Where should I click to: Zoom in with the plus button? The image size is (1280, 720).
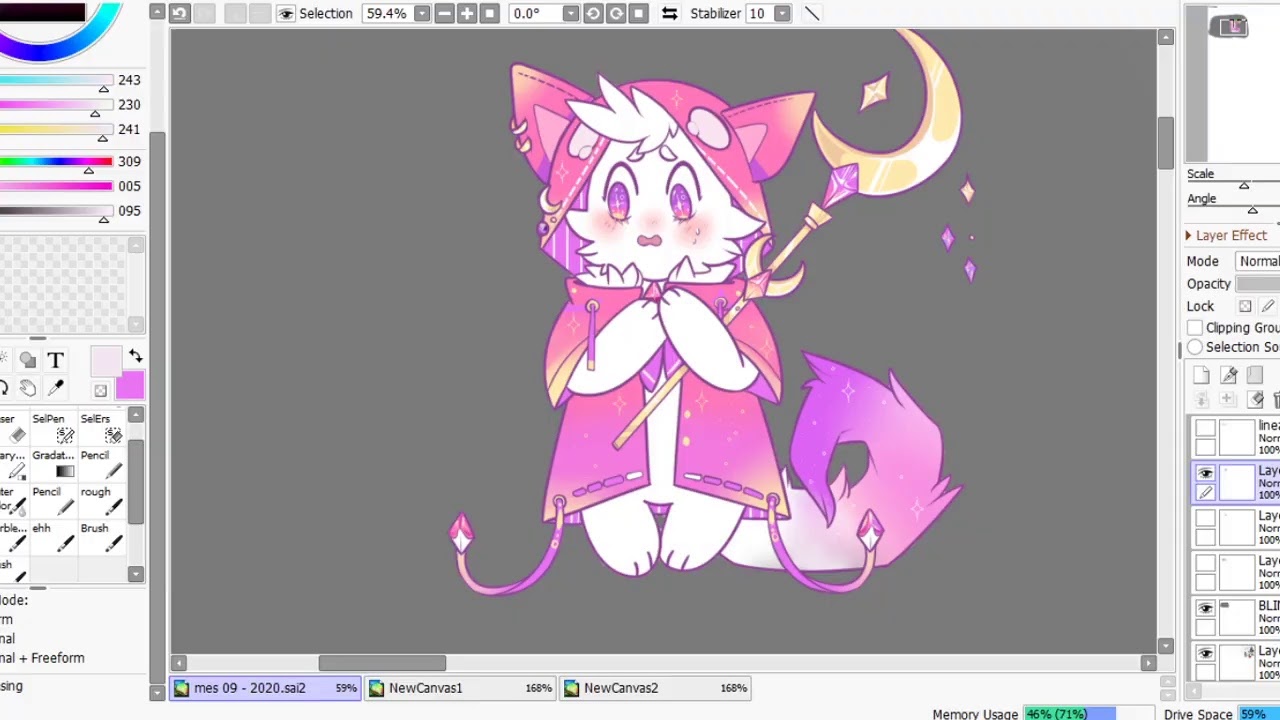click(466, 13)
